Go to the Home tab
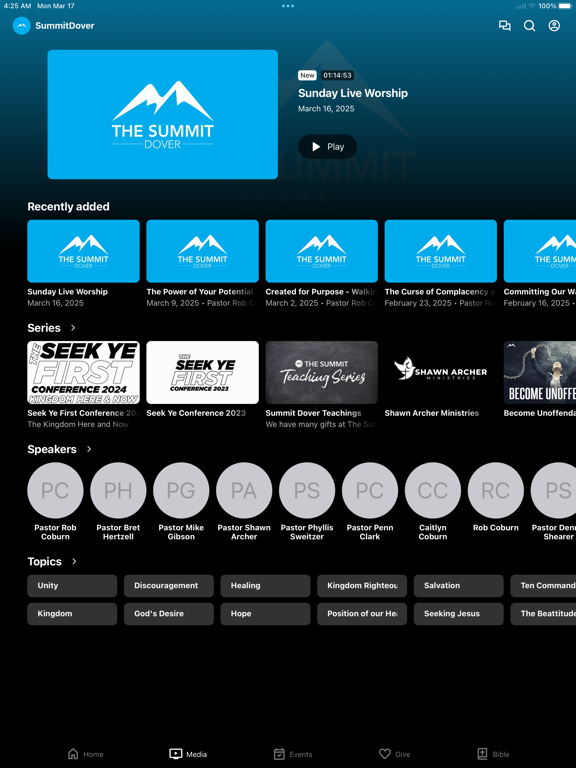 [x=86, y=754]
